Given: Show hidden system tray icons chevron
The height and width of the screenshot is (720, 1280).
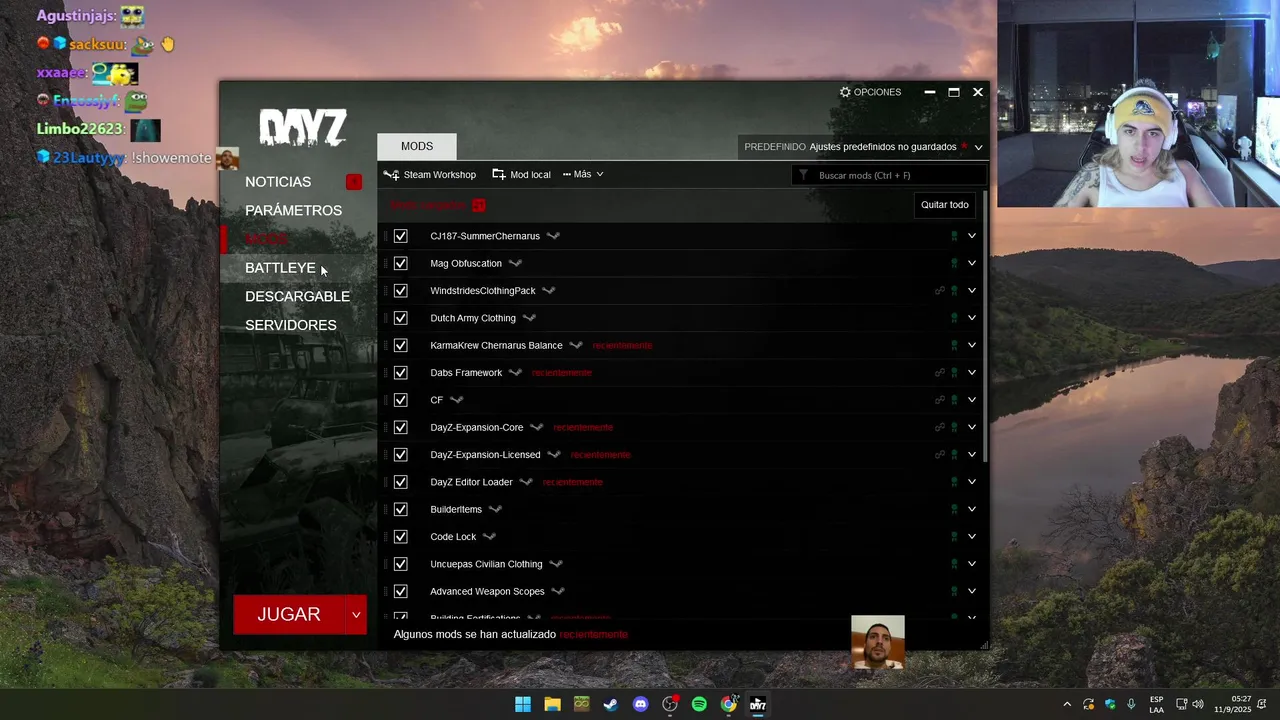Looking at the screenshot, I should click(x=1066, y=704).
